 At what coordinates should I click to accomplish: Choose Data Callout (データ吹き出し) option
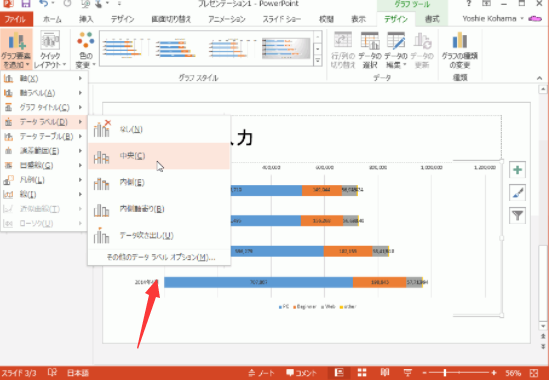click(159, 235)
